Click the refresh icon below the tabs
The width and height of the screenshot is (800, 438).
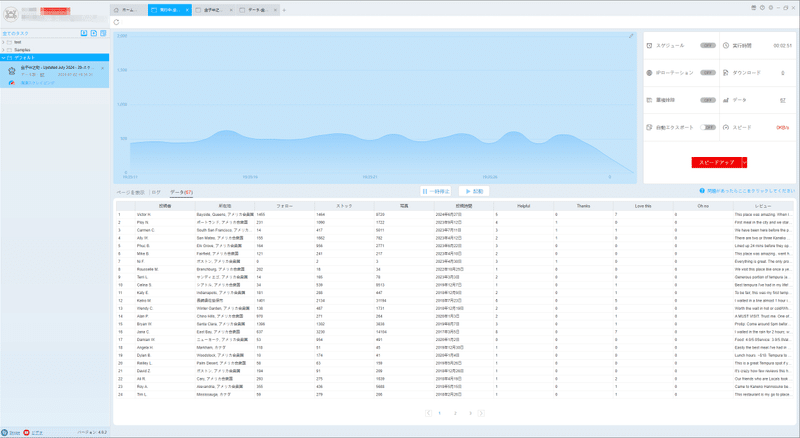[x=116, y=22]
